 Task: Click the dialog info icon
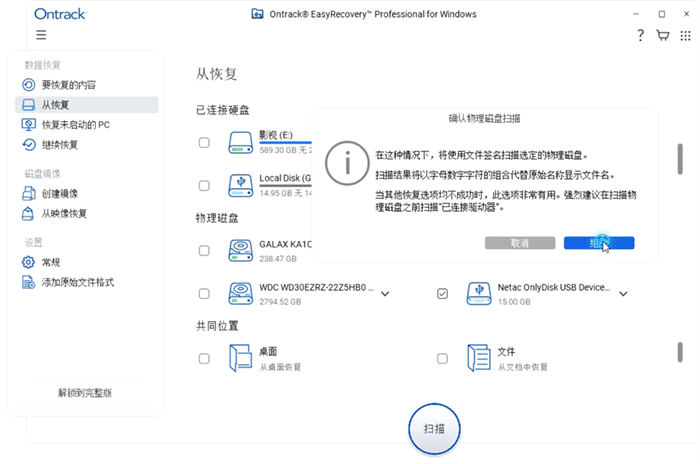point(347,163)
